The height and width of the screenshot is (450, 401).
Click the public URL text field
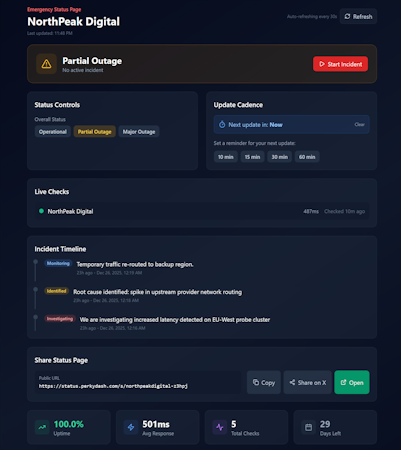pos(138,382)
